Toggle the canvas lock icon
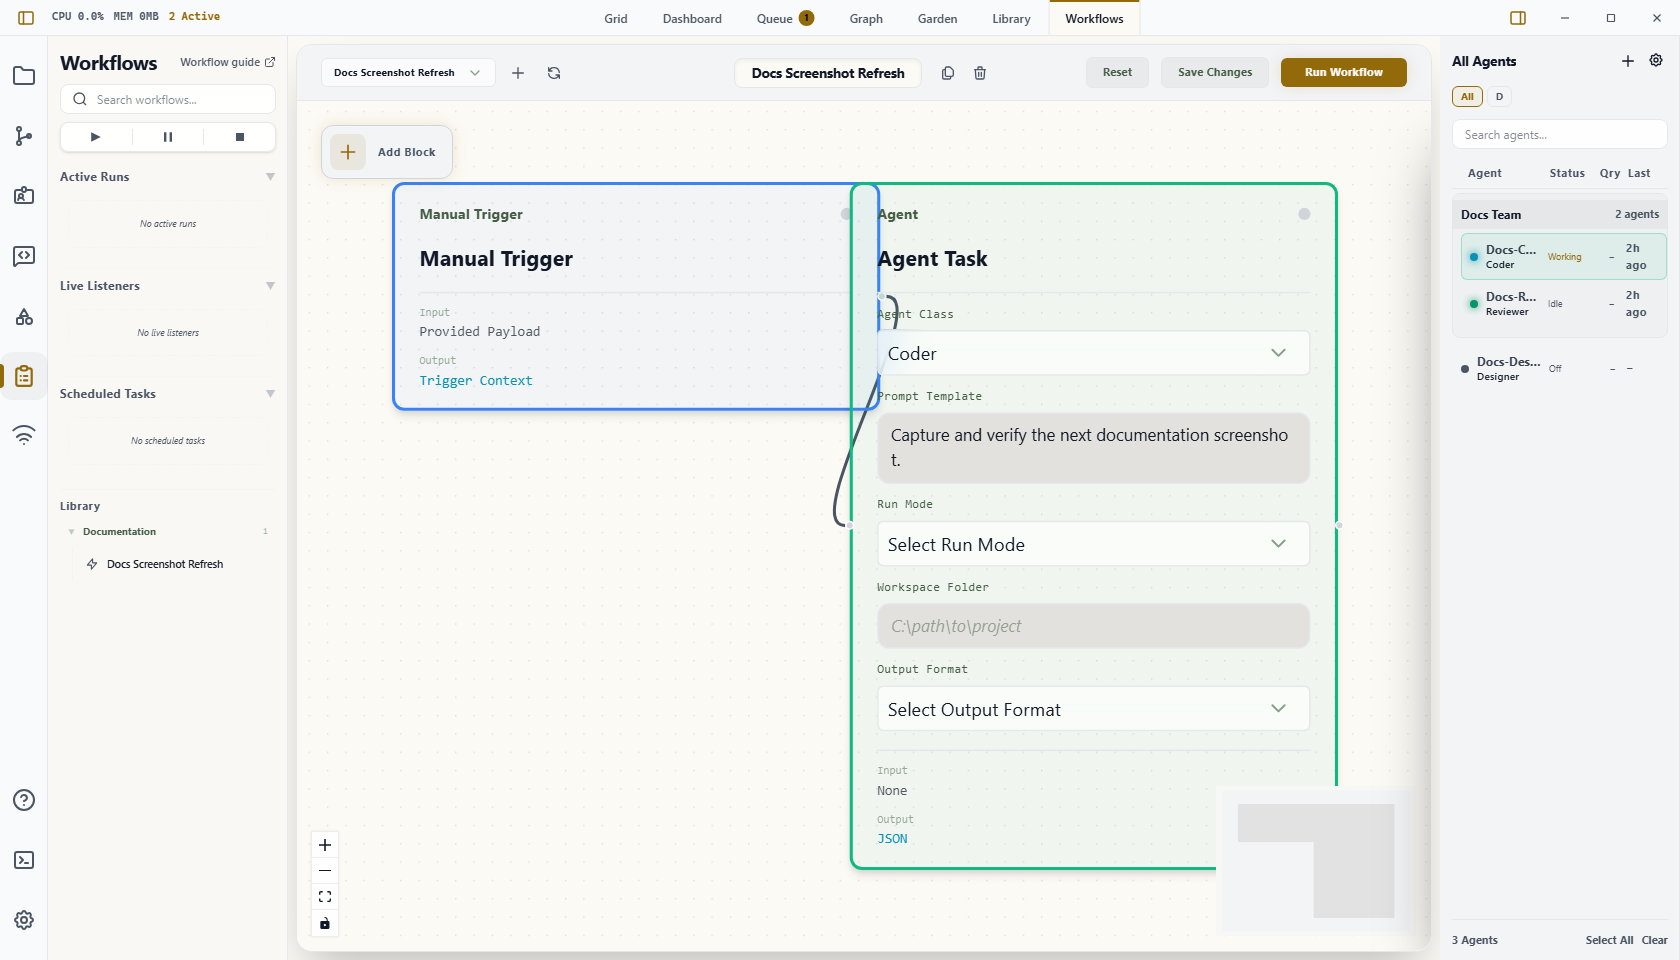 click(325, 923)
